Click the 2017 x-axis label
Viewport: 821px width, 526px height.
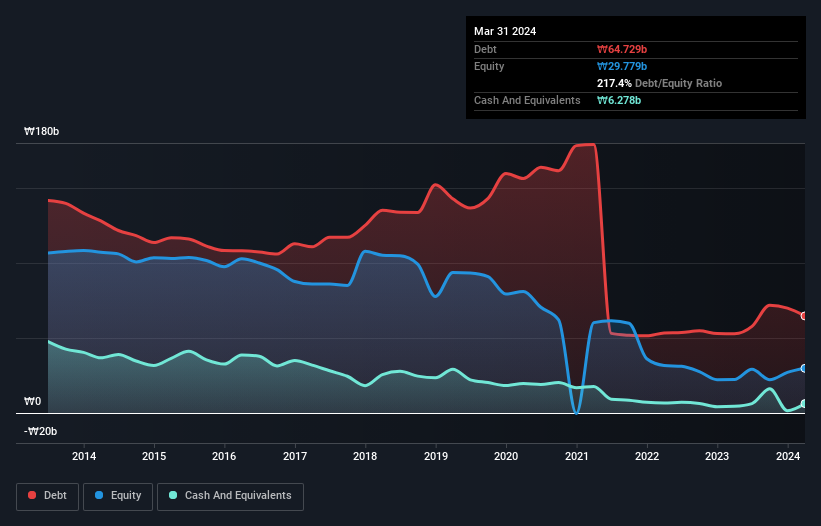tap(295, 456)
